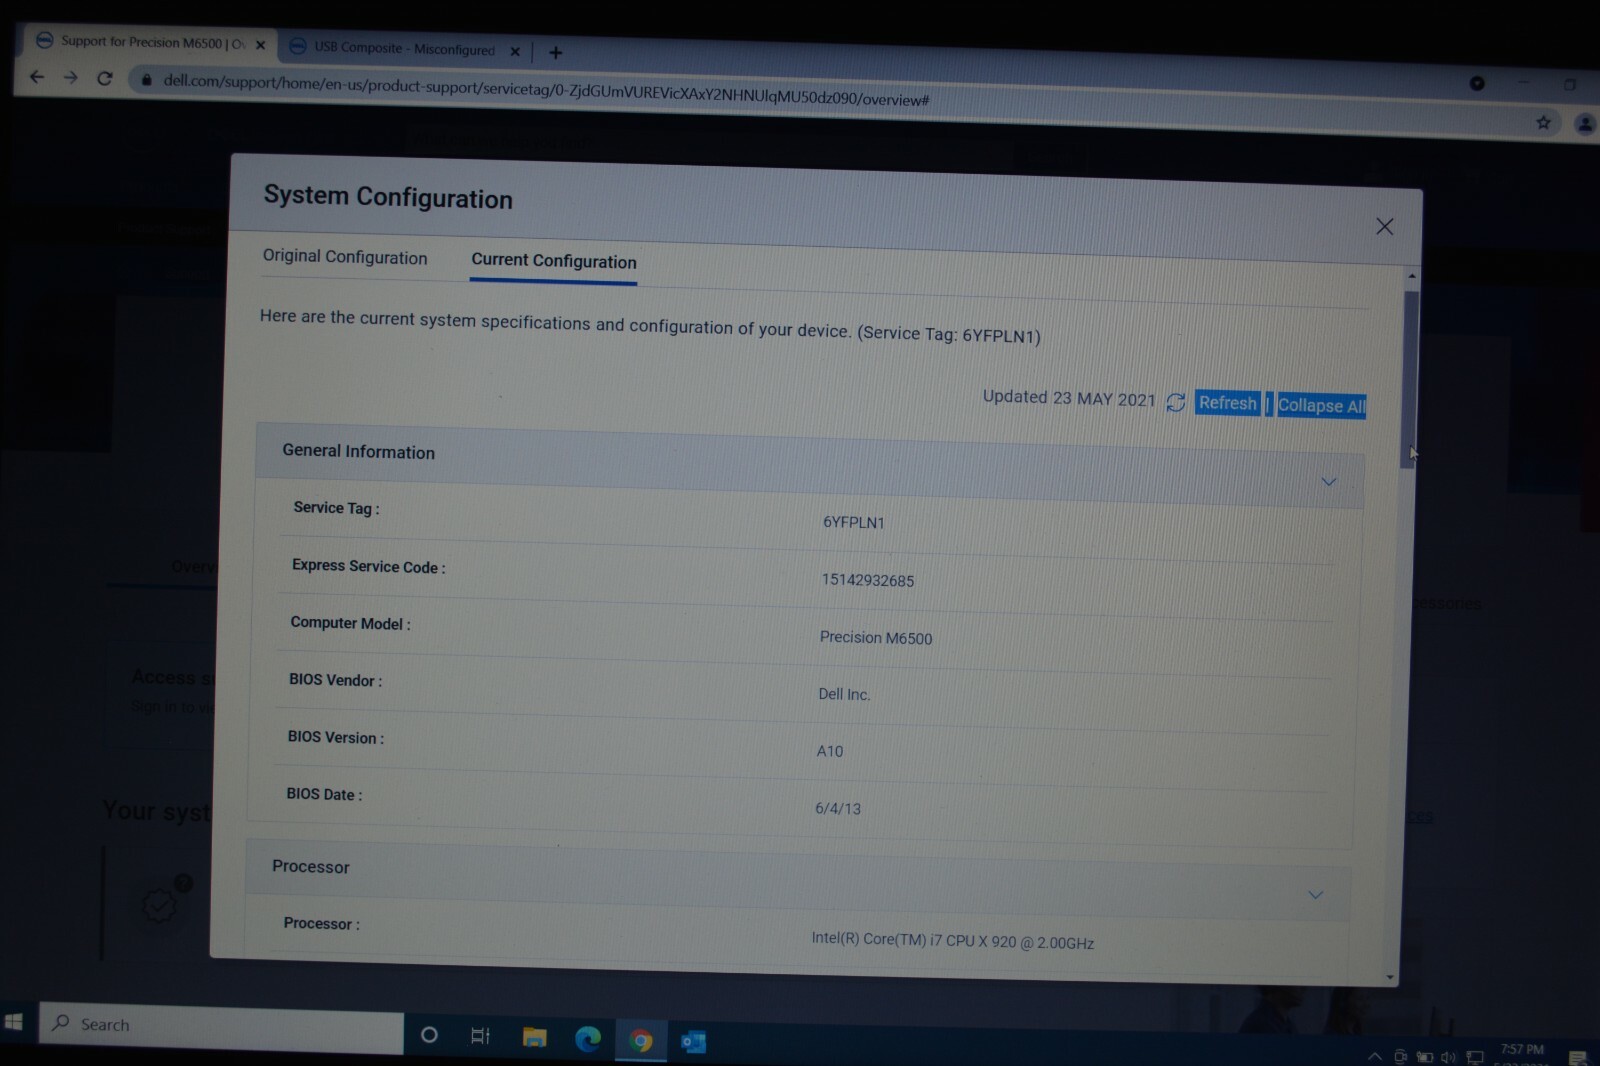Switch to USB Composite browser tab
This screenshot has width=1600, height=1066.
pos(405,48)
